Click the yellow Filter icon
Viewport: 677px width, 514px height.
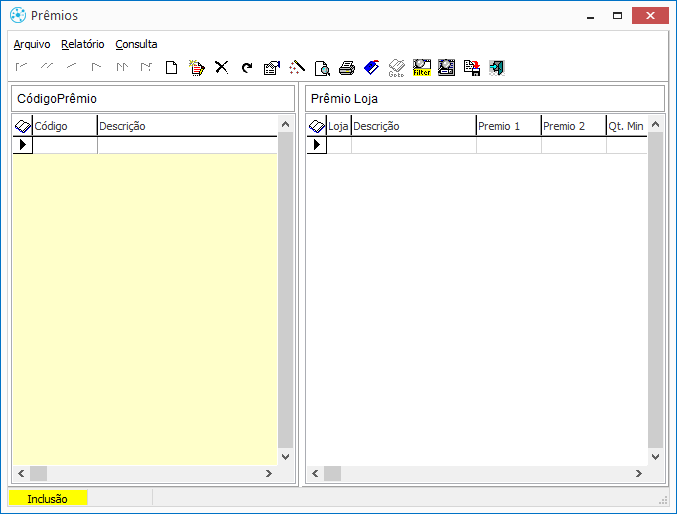pyautogui.click(x=421, y=68)
